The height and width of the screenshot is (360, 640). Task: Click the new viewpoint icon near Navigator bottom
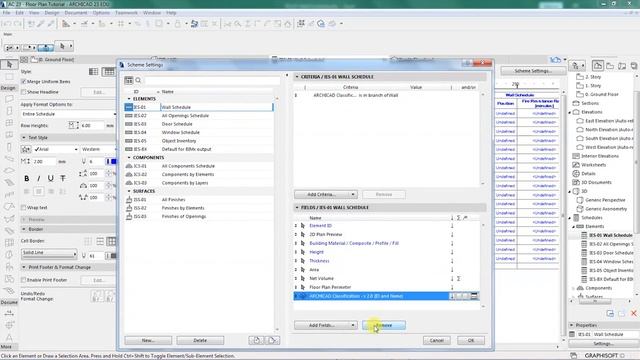(610, 313)
